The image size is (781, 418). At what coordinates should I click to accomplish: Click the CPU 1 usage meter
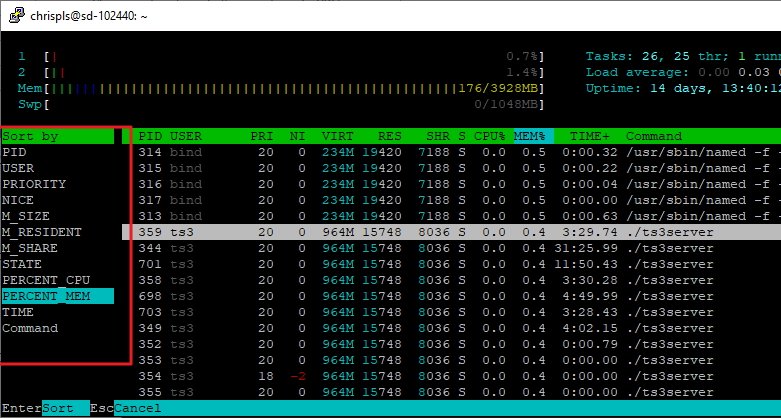[280, 56]
